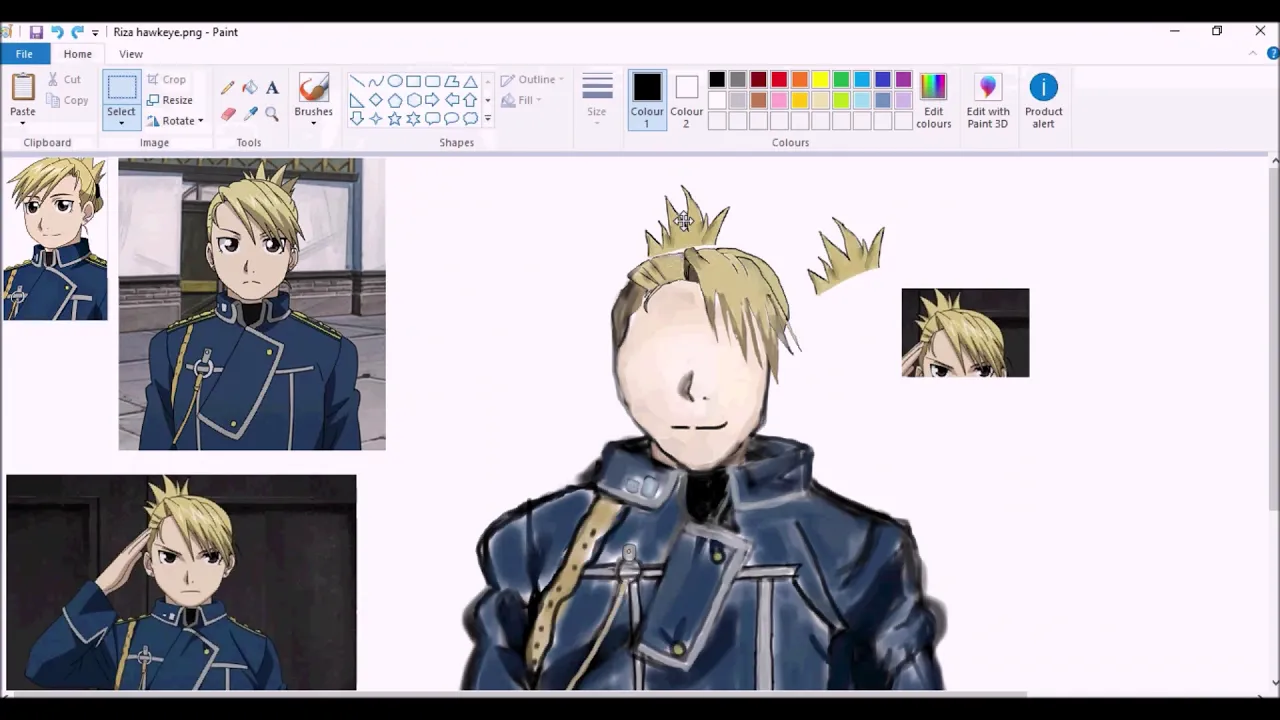
Task: Choose the Oval shape
Action: click(x=395, y=82)
